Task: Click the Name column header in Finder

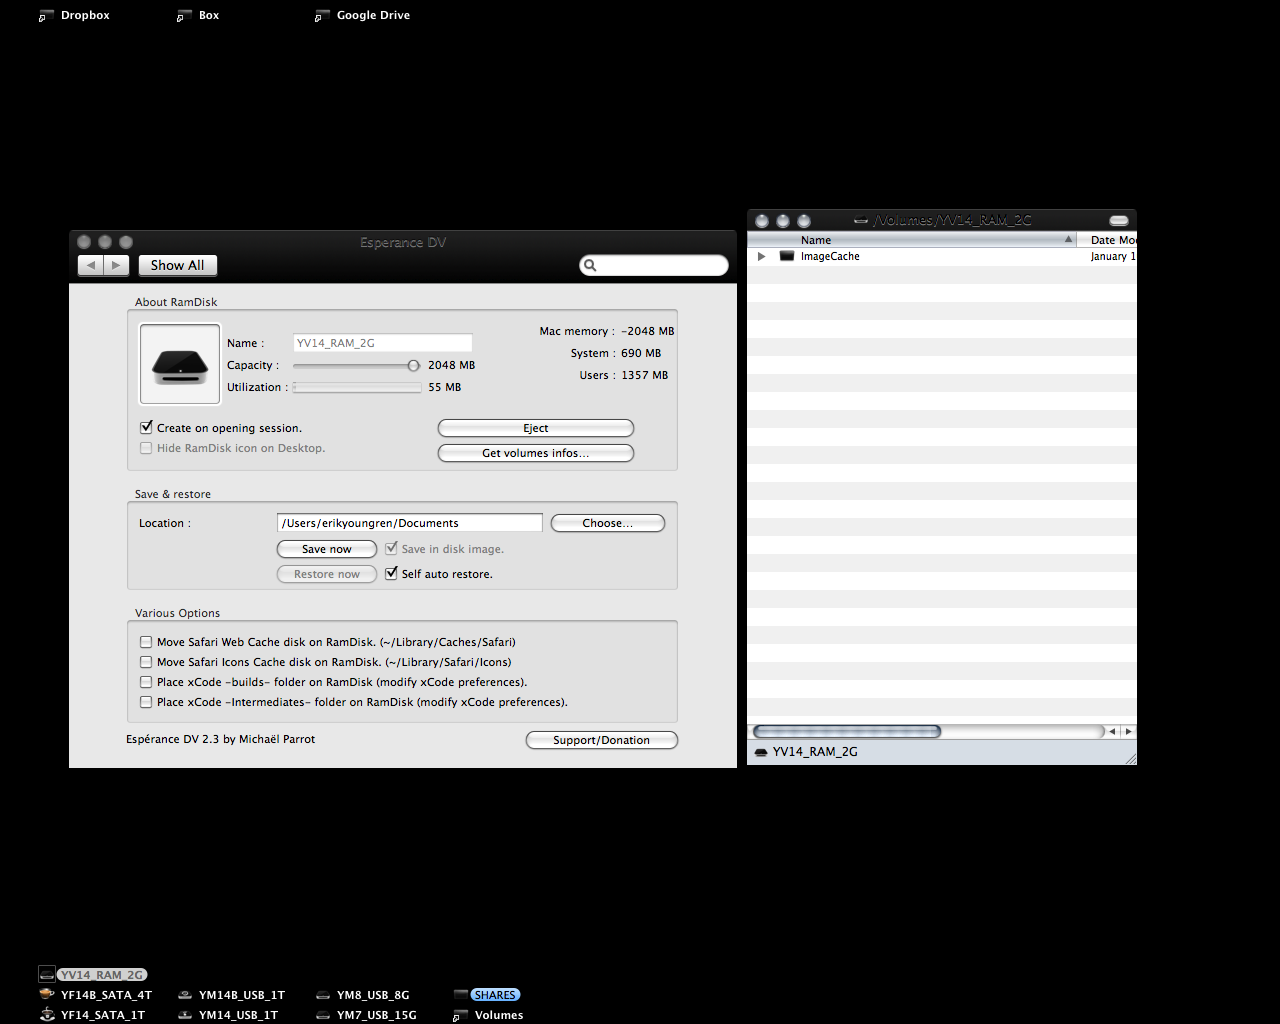Action: 912,240
